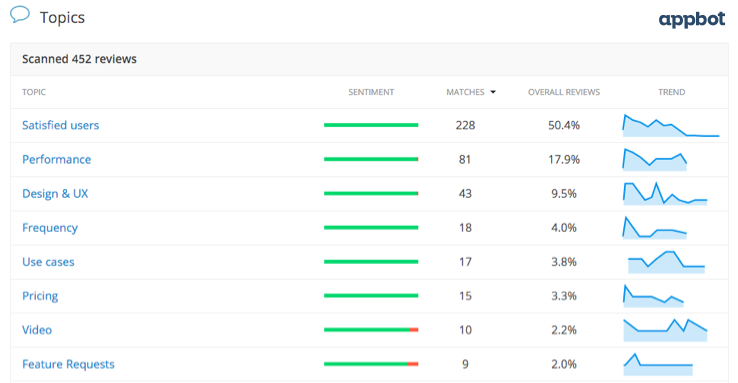
Task: Open the Feature Requests topic
Action: 68,364
